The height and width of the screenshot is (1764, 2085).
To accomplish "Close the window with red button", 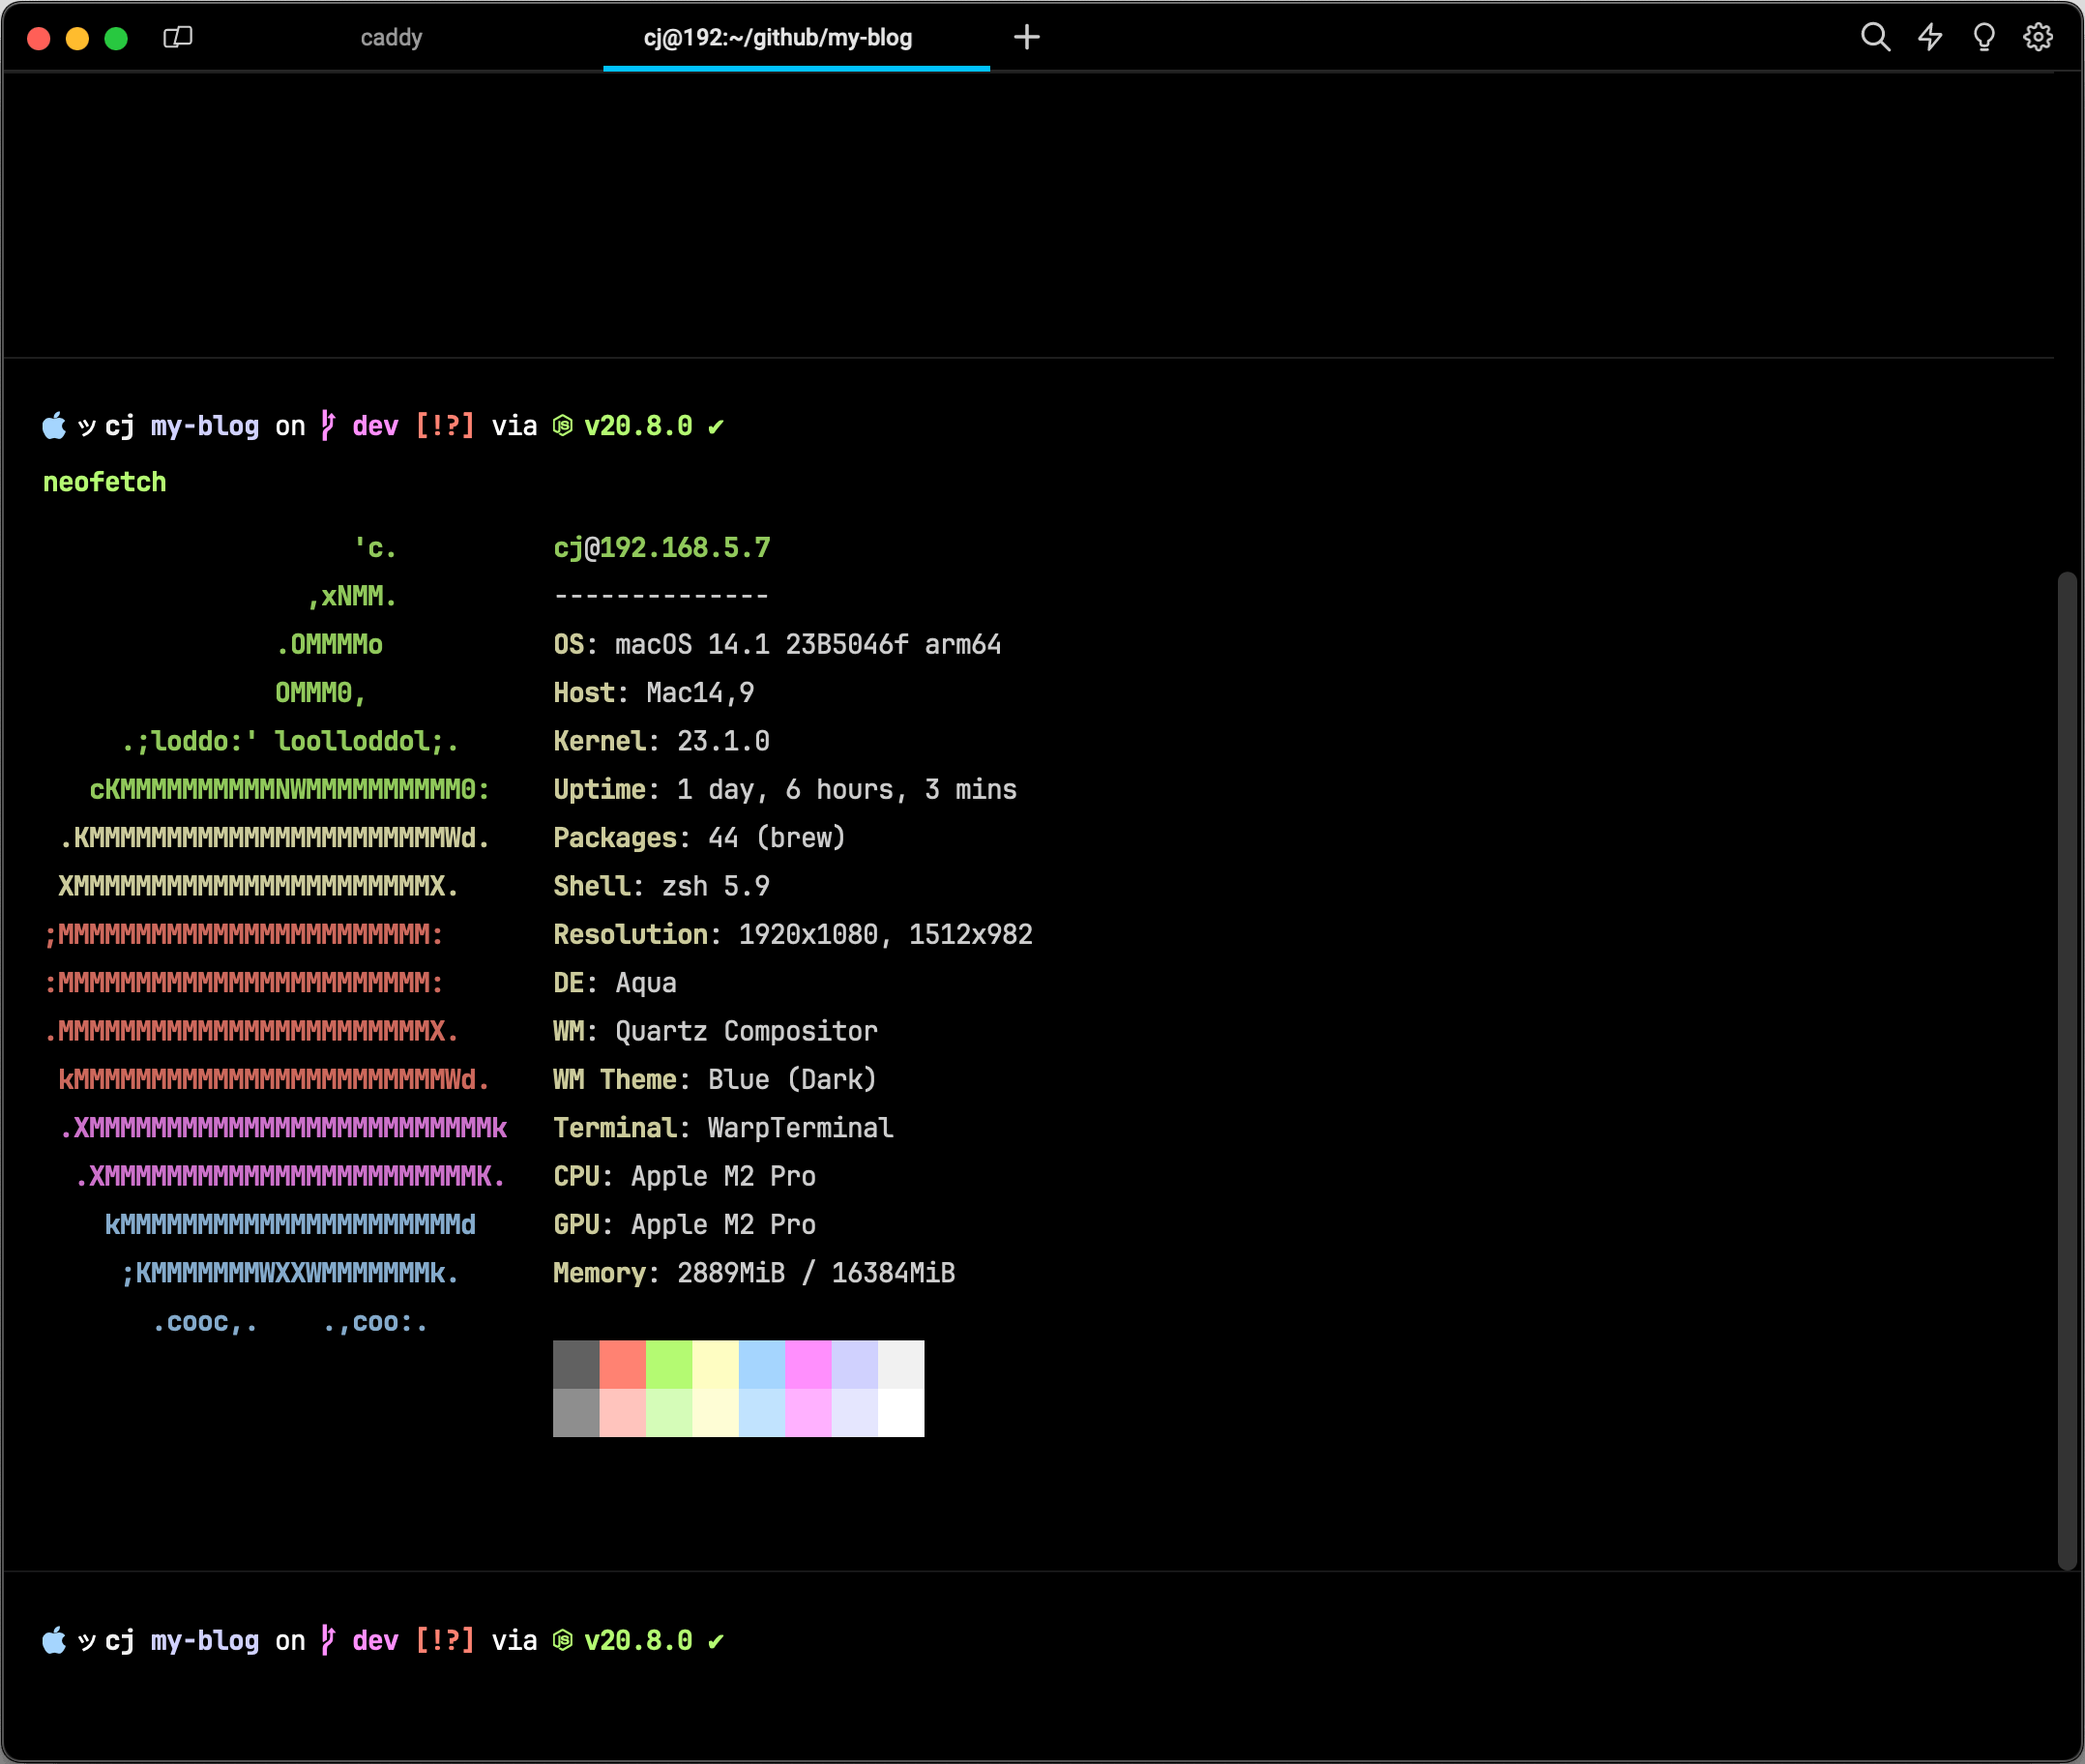I will pos(39,38).
